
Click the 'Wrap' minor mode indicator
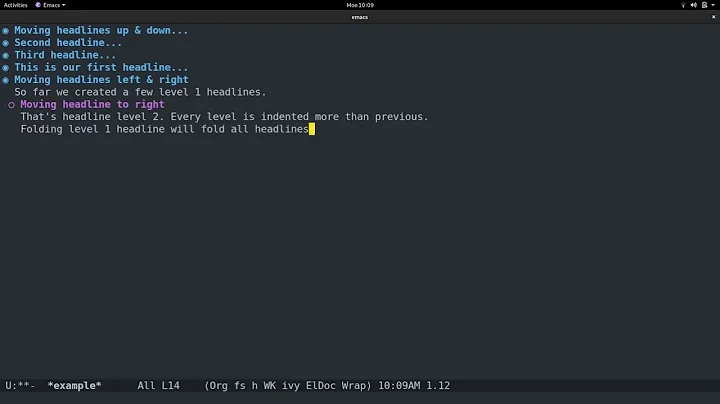(354, 386)
